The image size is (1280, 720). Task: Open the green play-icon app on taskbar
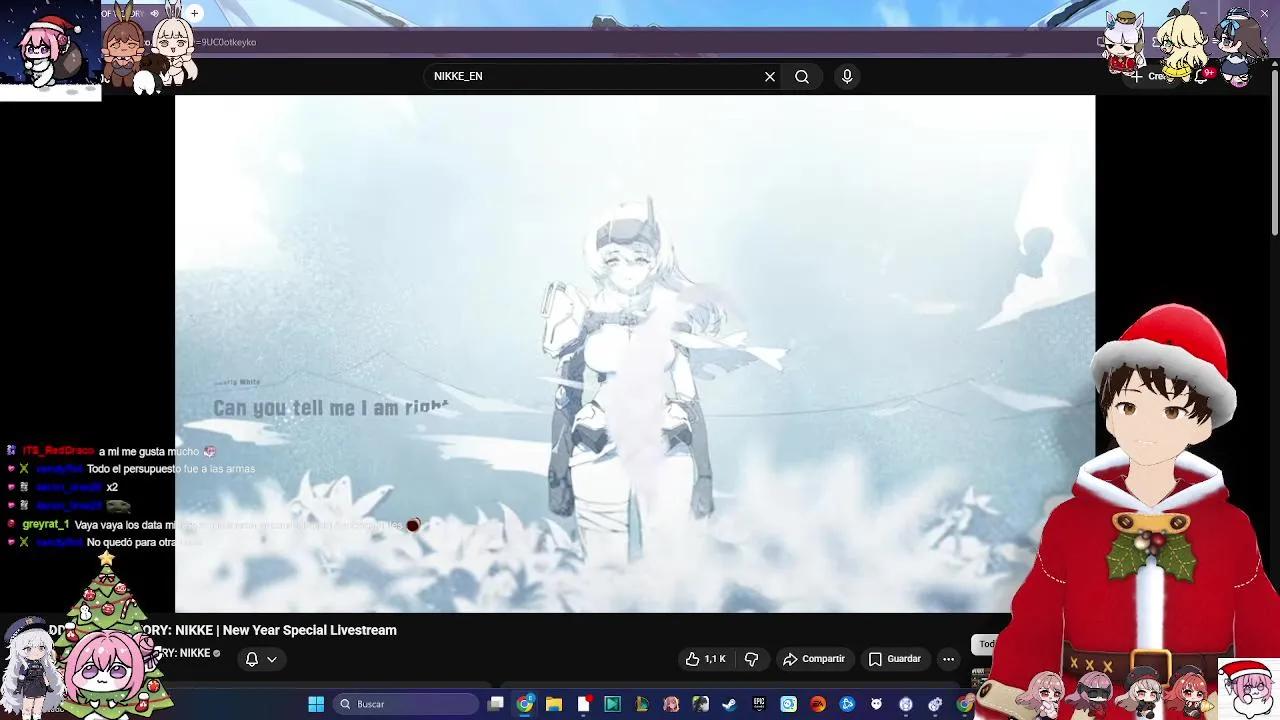point(612,704)
